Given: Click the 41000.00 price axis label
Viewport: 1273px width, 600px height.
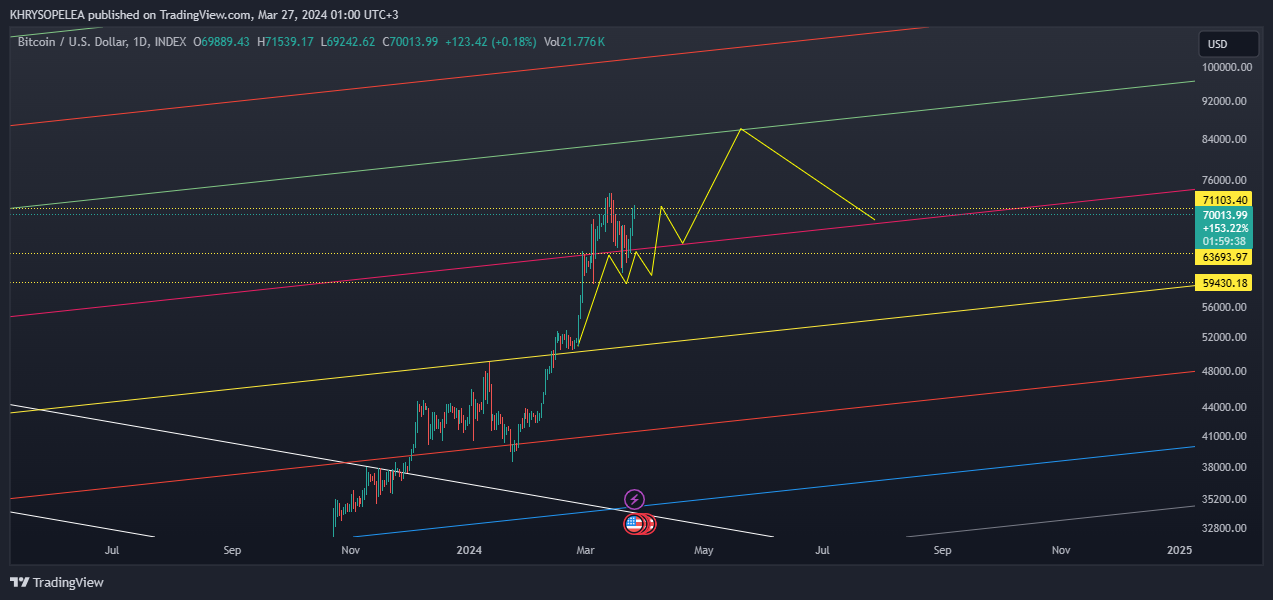Looking at the screenshot, I should [x=1226, y=436].
